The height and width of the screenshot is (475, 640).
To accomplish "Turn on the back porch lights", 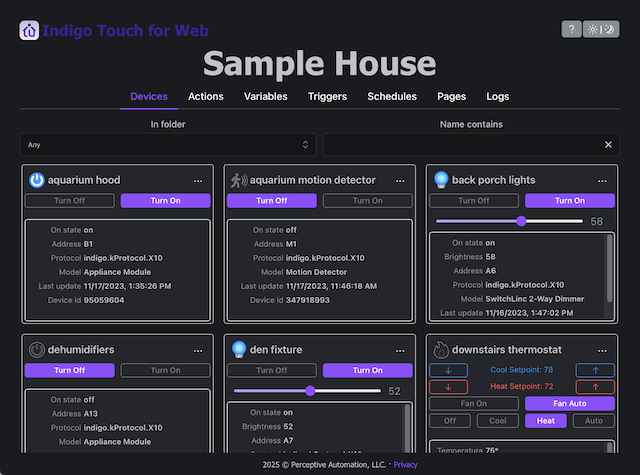I will (x=570, y=201).
